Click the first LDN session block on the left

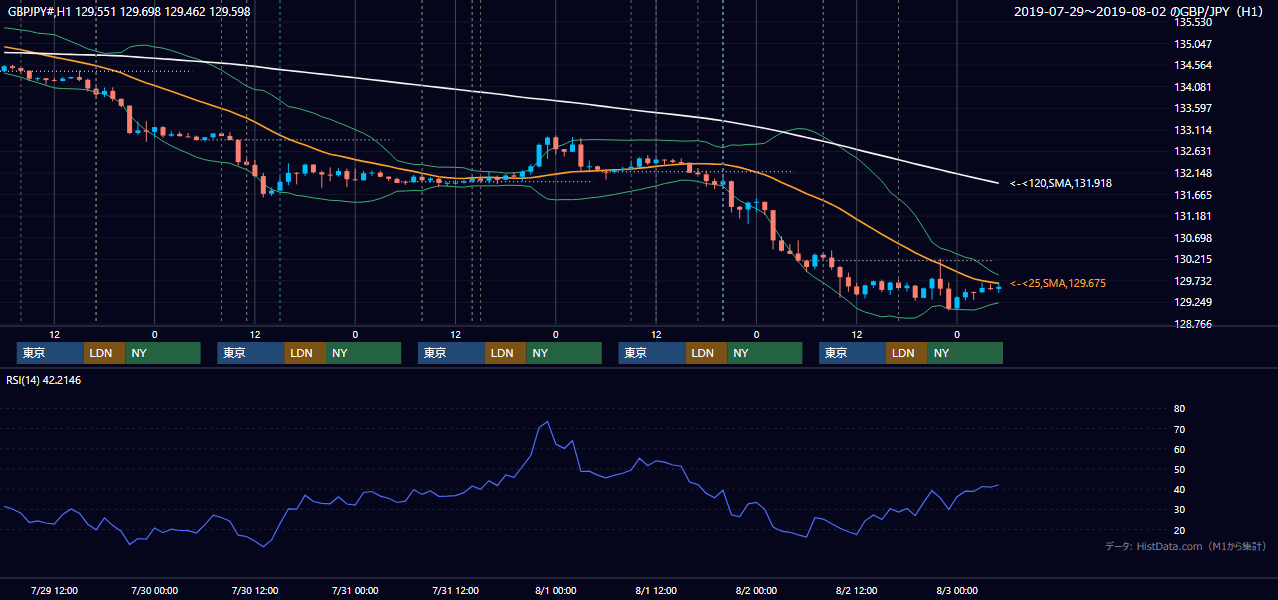[x=105, y=353]
